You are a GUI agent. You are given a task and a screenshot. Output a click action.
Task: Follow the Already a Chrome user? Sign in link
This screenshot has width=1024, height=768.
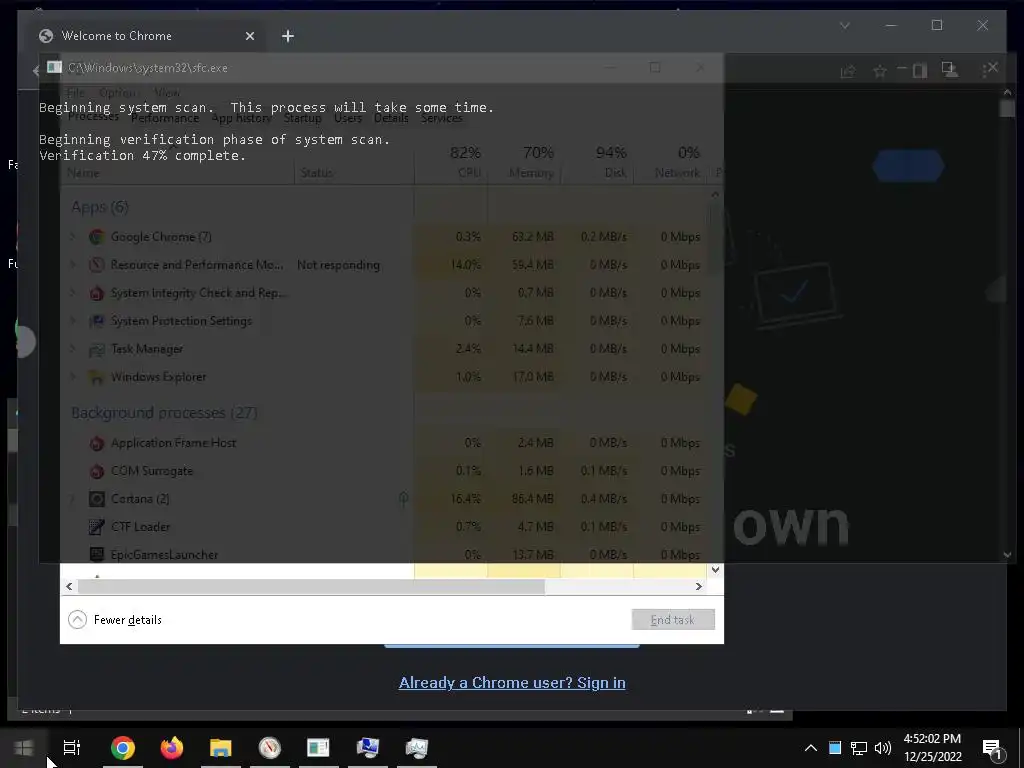512,682
